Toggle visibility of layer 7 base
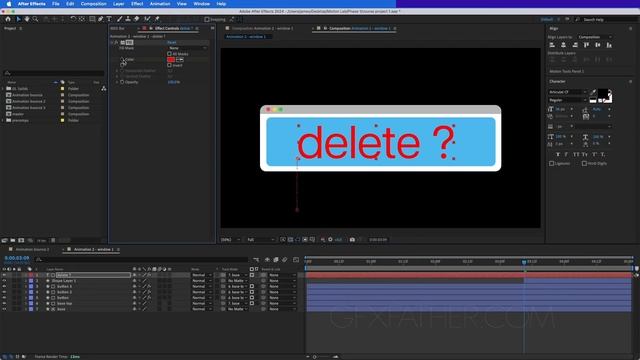This screenshot has width=640, height=360. click(x=4, y=309)
